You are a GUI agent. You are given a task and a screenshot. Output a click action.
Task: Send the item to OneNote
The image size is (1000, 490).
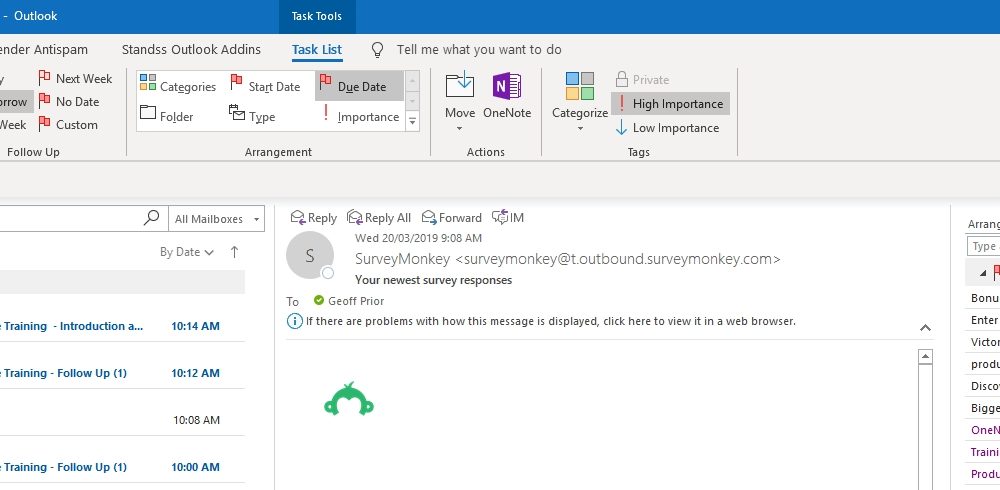(507, 96)
